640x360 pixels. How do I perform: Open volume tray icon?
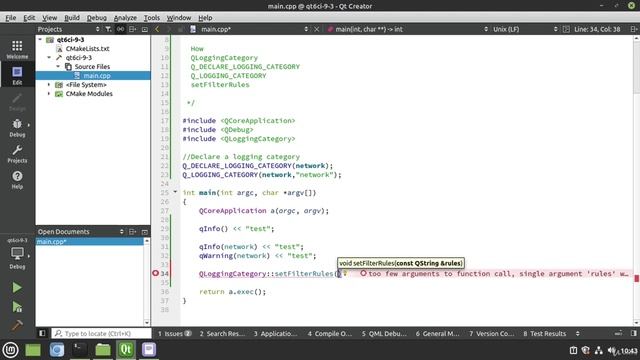(x=612, y=350)
